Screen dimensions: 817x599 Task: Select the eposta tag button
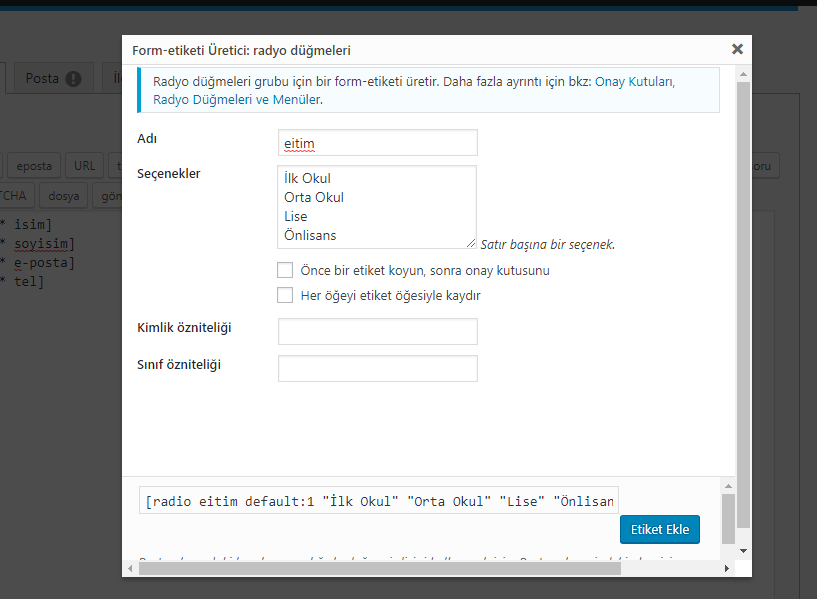pyautogui.click(x=34, y=166)
